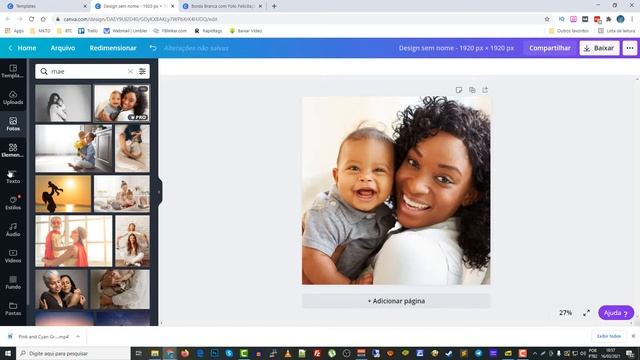Open the 'Webmail | Umbler' bookmark
The image size is (640, 360).
pyautogui.click(x=125, y=31)
